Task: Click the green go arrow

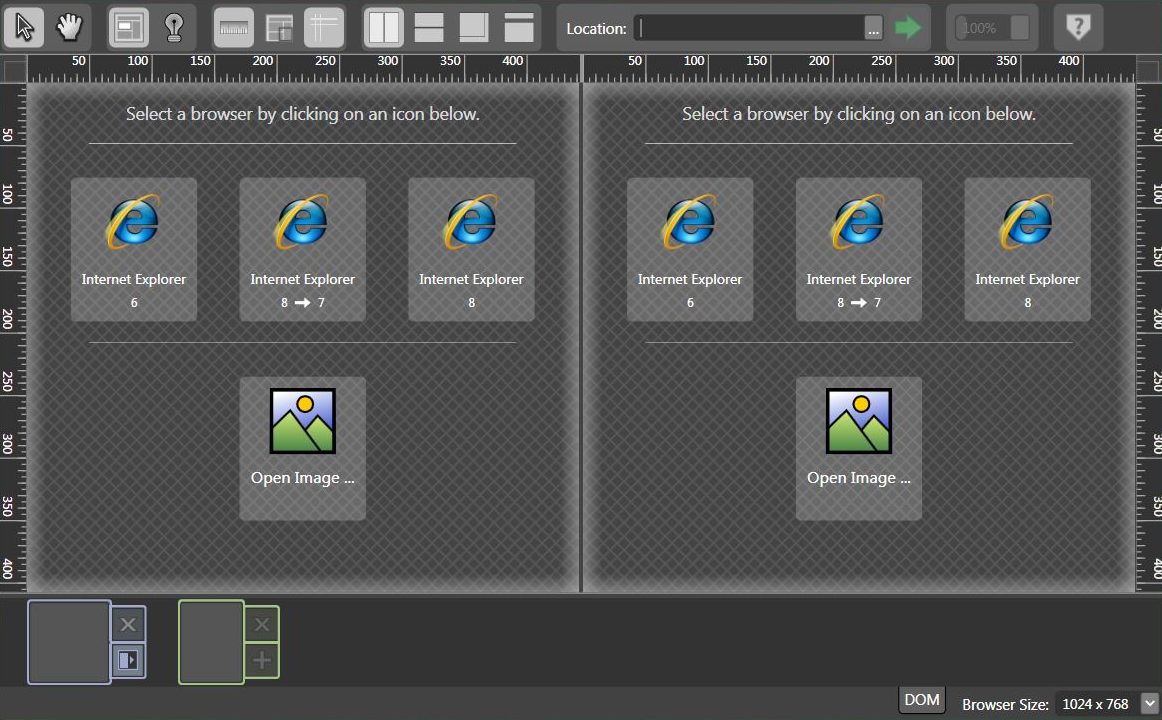Action: tap(908, 28)
